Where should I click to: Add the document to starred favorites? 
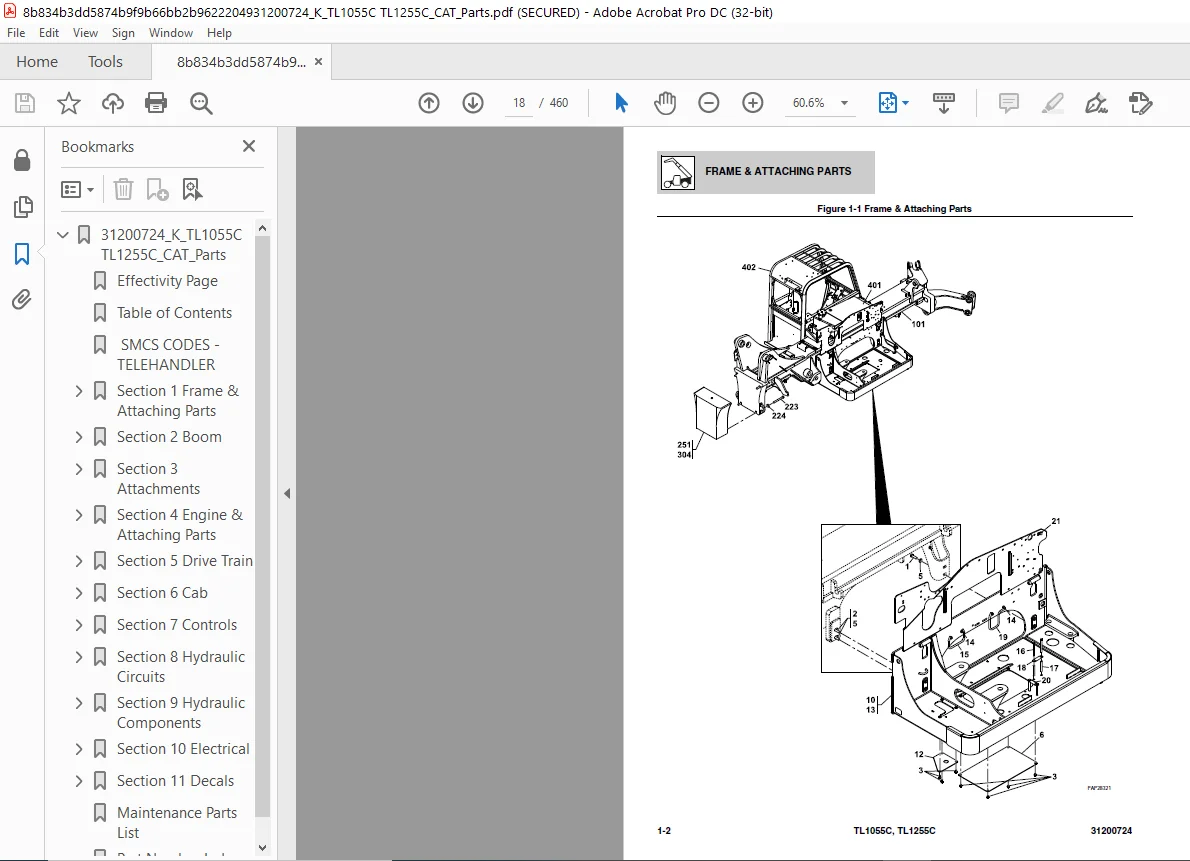coord(69,102)
